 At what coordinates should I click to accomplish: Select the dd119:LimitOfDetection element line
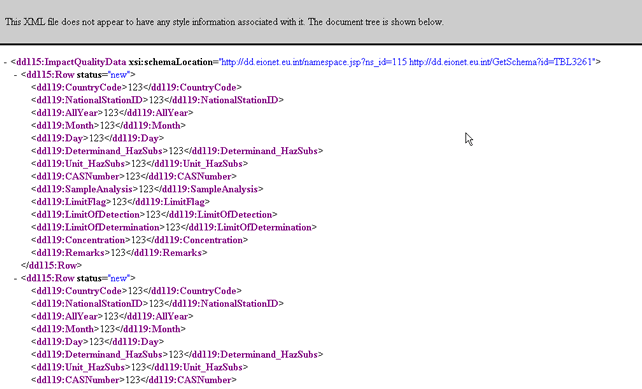[154, 215]
